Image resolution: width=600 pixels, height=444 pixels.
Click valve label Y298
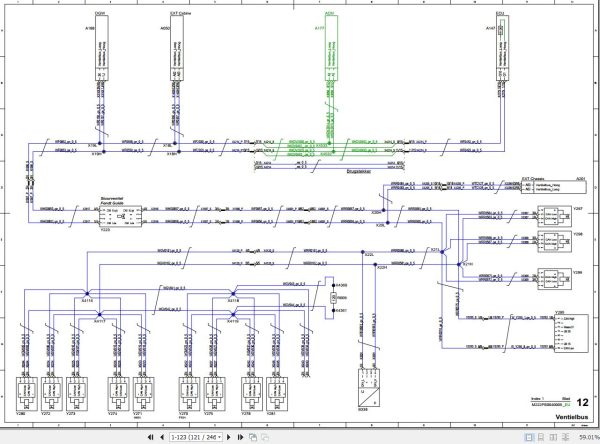[577, 234]
